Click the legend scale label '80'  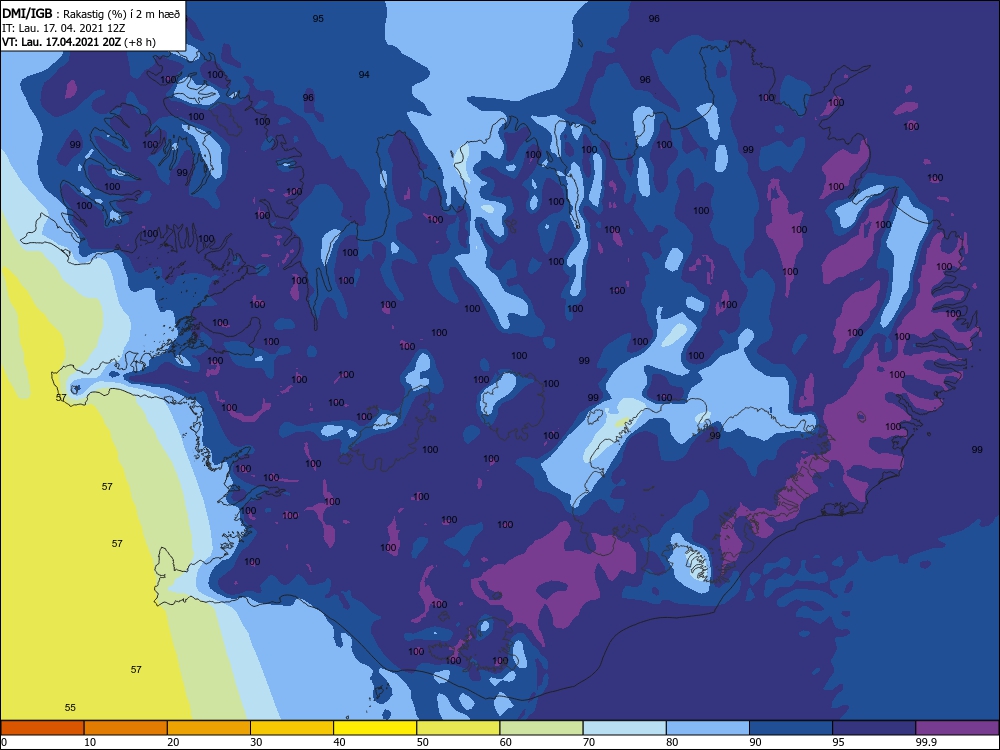coord(672,742)
